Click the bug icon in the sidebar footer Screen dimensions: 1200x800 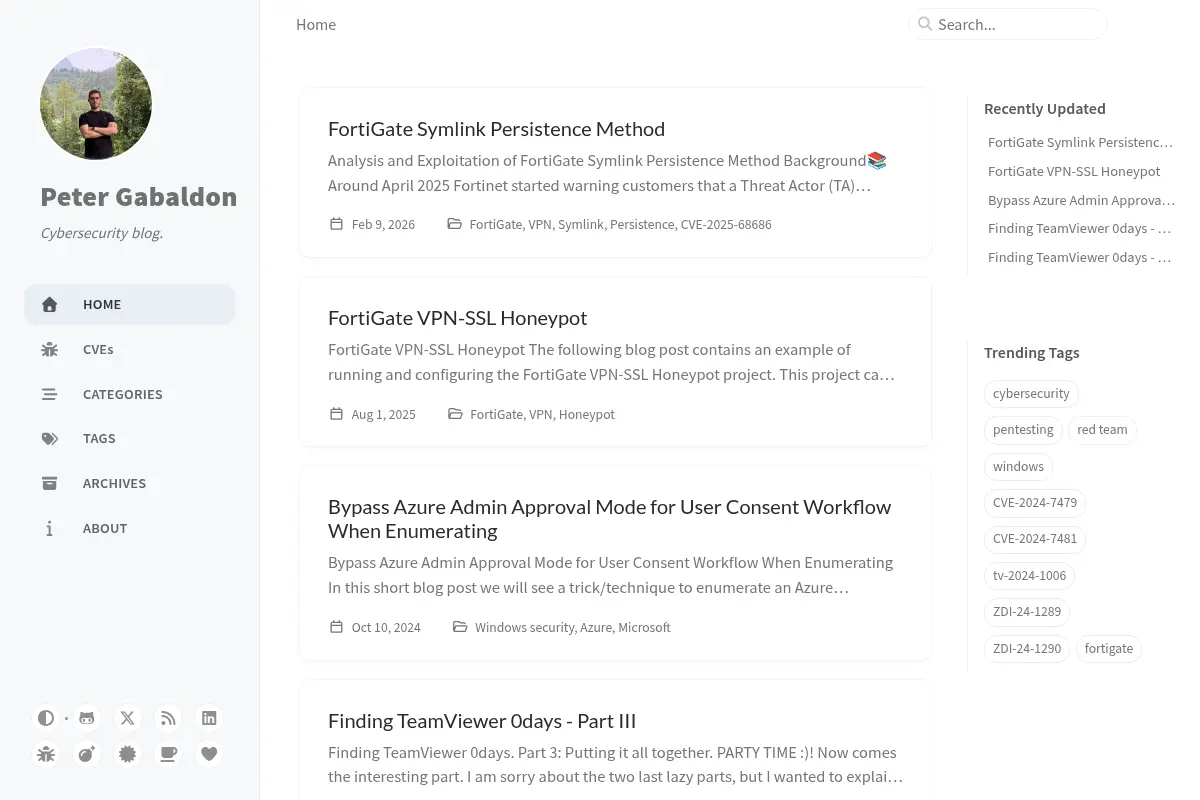46,754
